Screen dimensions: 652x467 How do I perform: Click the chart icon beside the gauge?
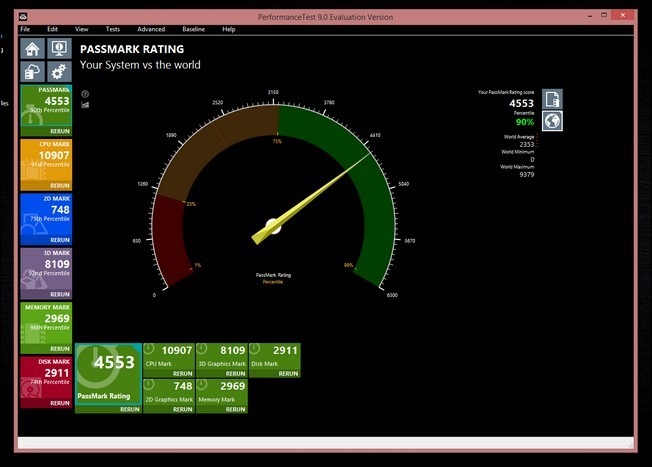point(85,104)
